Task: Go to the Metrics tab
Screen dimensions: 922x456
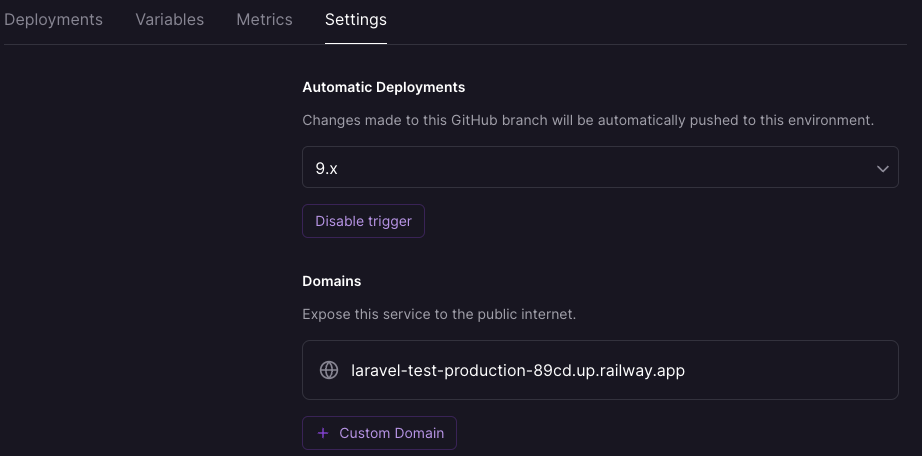Action: coord(264,19)
